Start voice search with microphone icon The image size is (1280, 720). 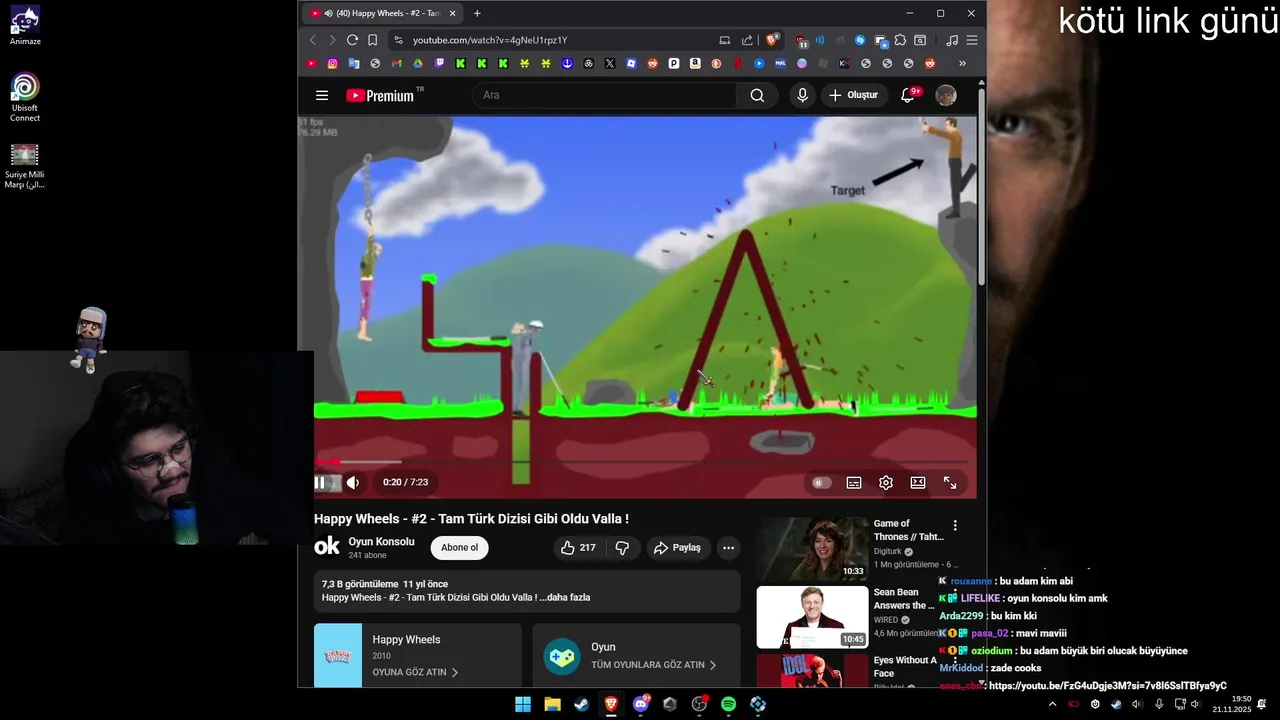pyautogui.click(x=802, y=95)
